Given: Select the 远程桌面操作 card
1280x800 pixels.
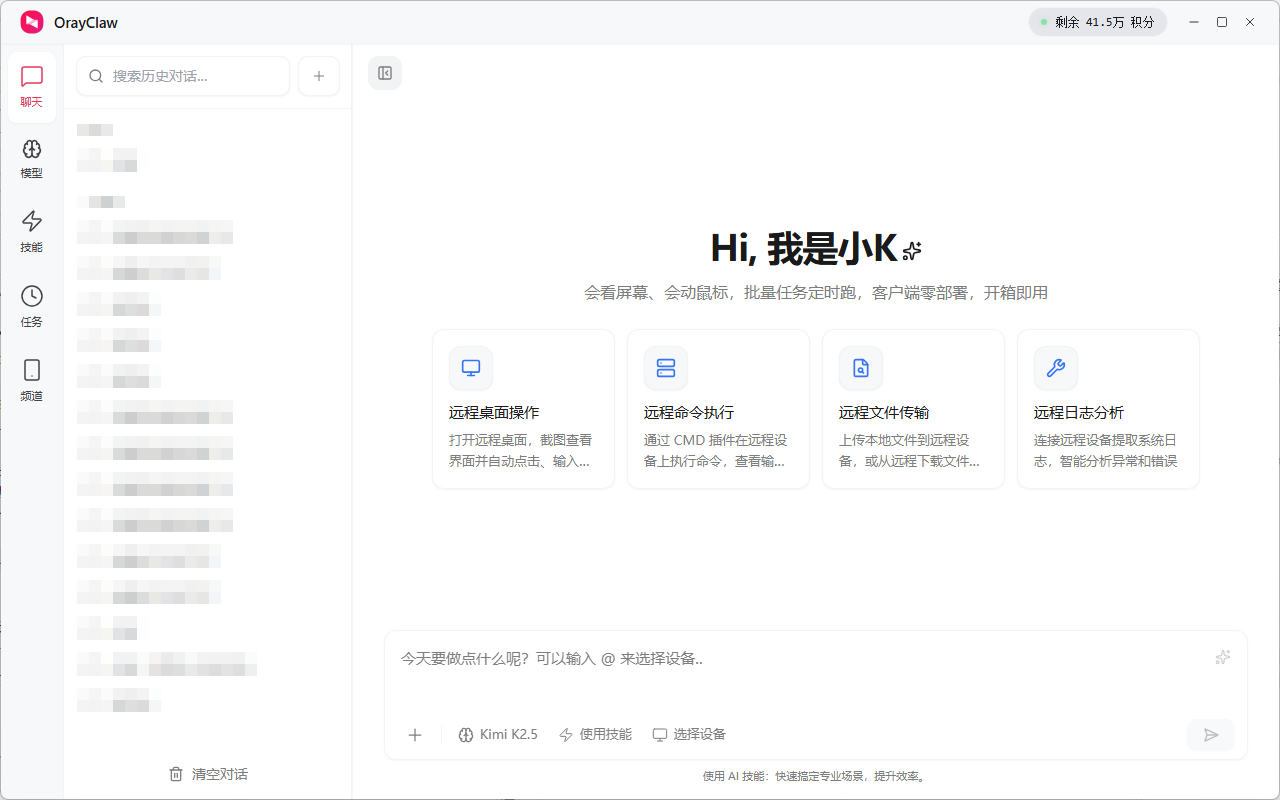Looking at the screenshot, I should pyautogui.click(x=524, y=409).
